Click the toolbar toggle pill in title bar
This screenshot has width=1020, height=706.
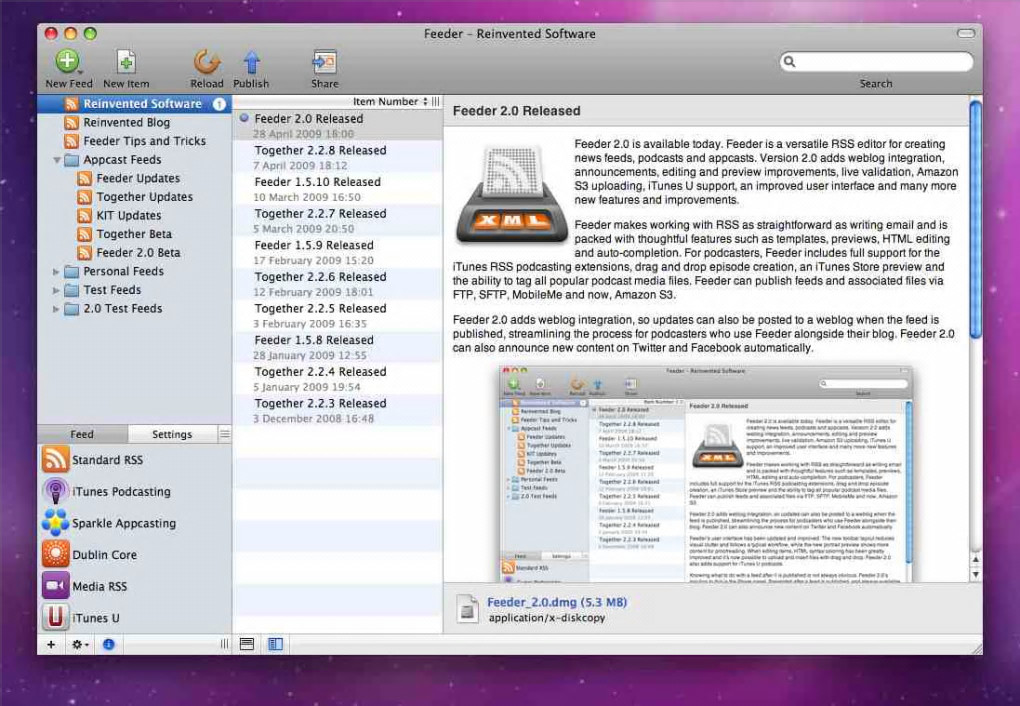[x=966, y=33]
